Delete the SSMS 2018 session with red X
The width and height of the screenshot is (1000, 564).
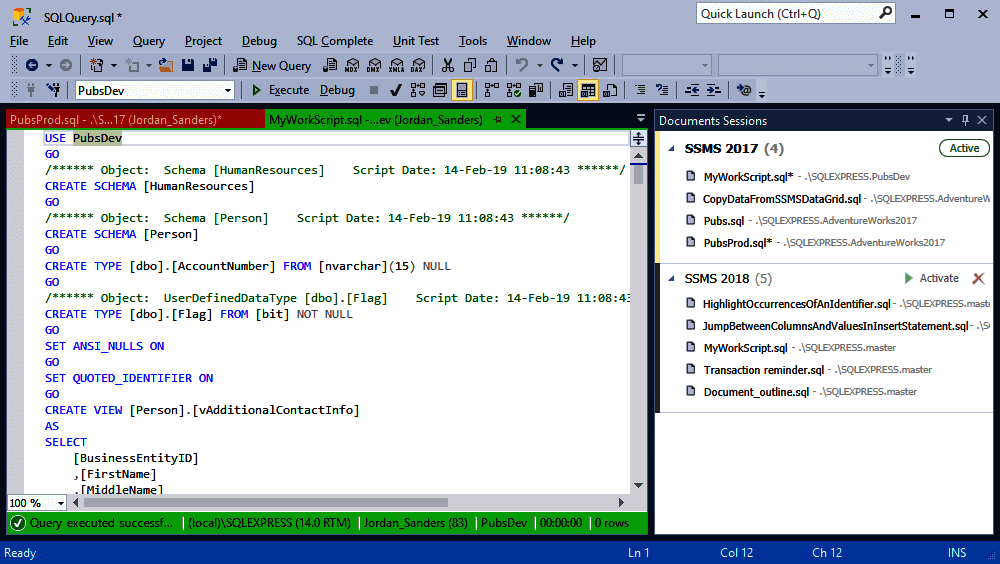[x=978, y=278]
